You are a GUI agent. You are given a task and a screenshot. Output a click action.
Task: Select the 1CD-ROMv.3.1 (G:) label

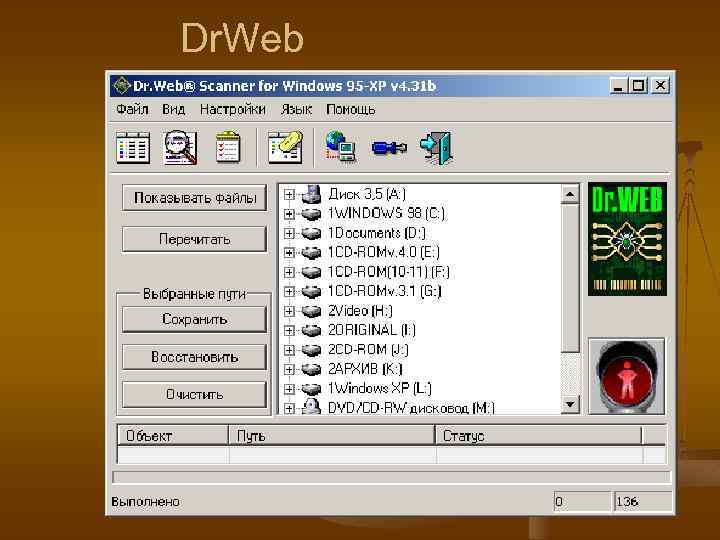[x=384, y=292]
